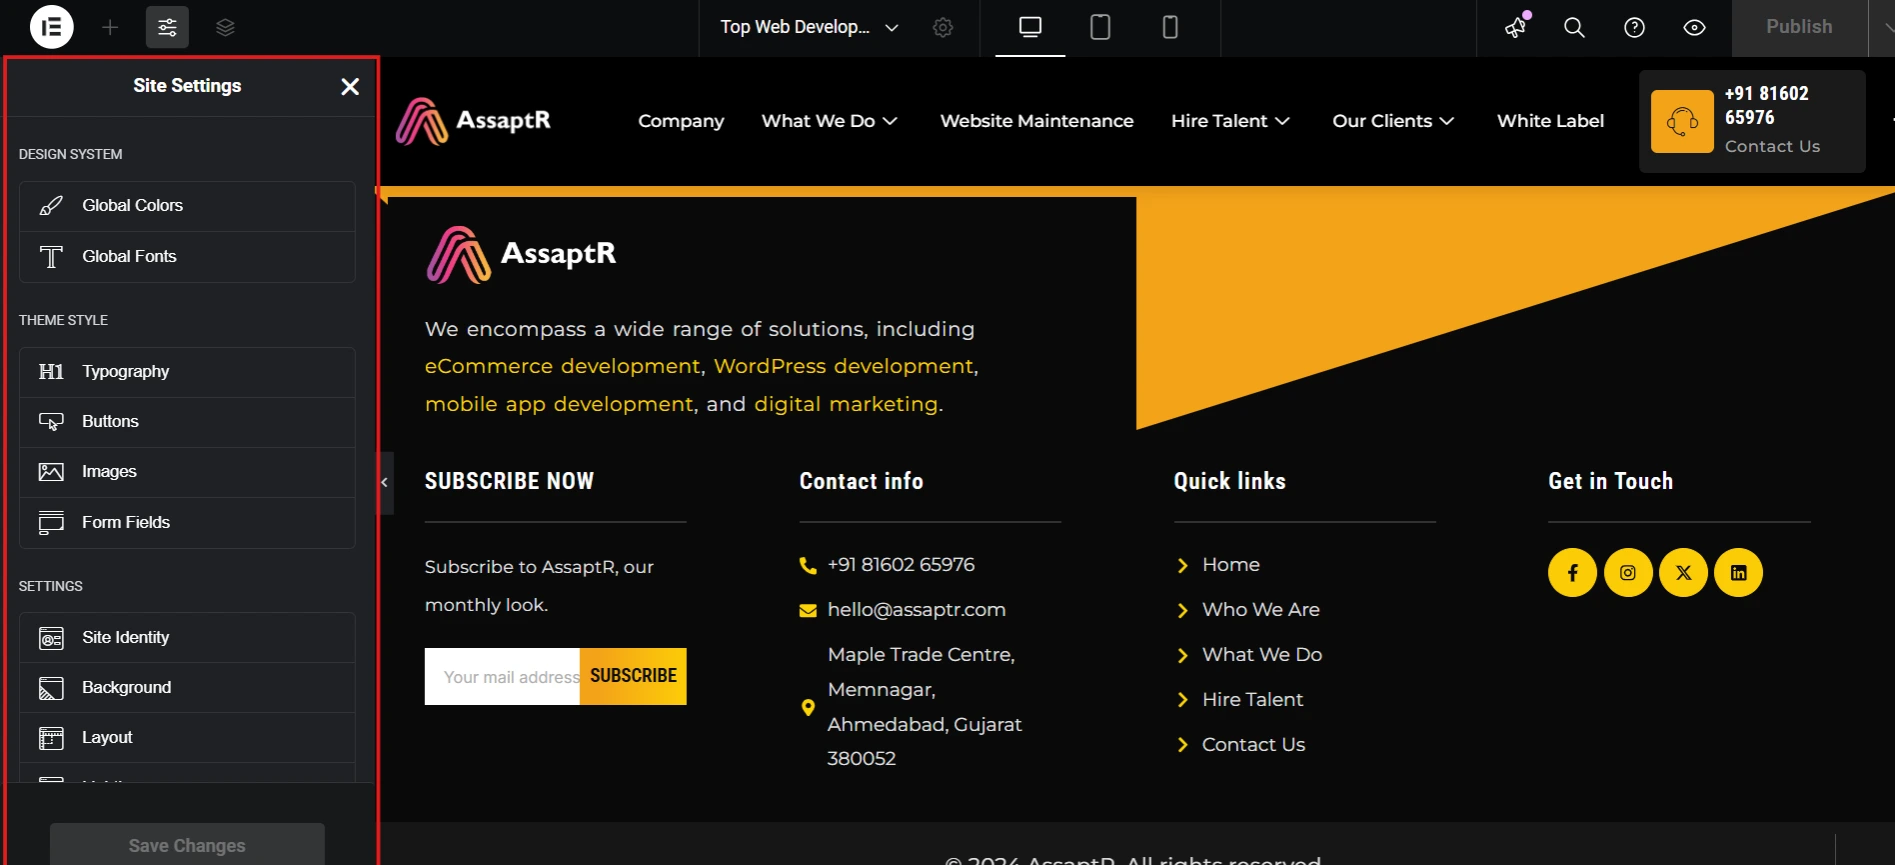
Task: Expand What We Do menu
Action: pyautogui.click(x=829, y=121)
